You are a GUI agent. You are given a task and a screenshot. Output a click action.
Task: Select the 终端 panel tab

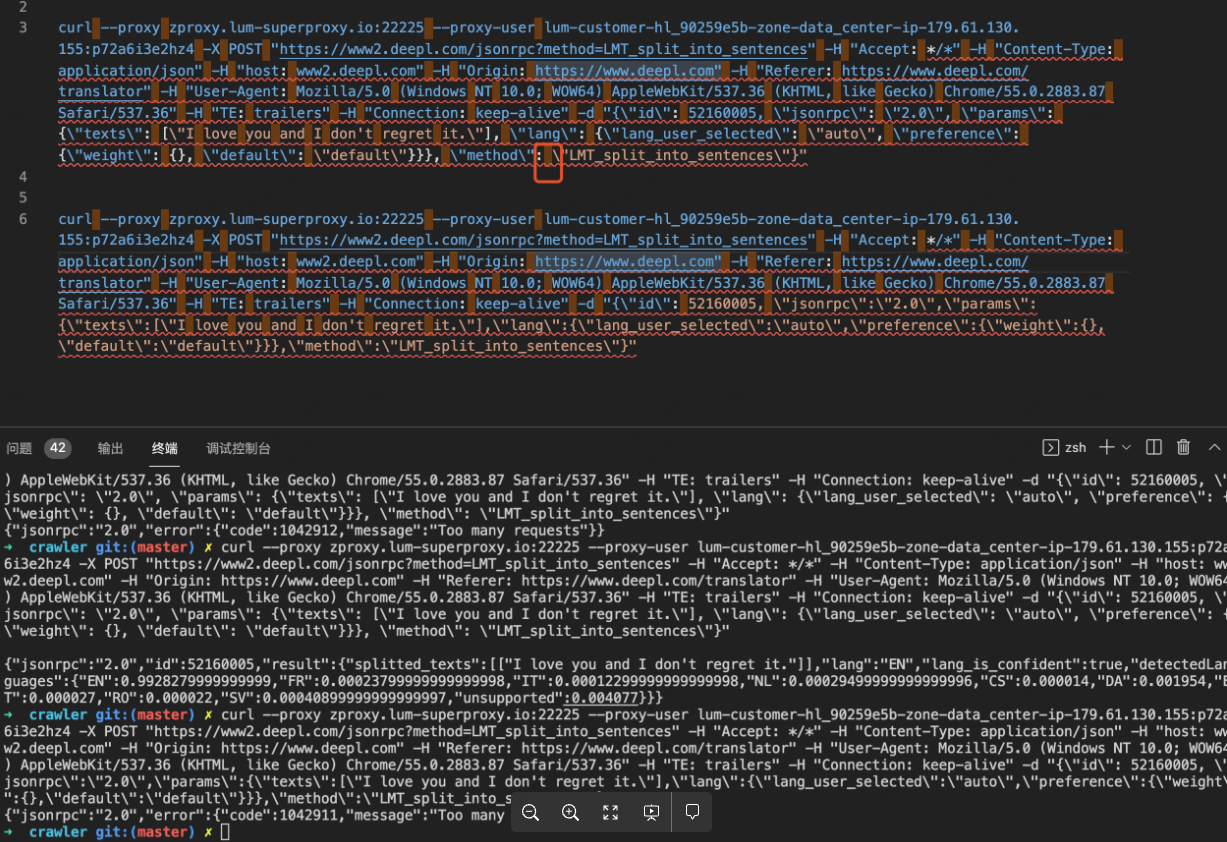point(165,448)
